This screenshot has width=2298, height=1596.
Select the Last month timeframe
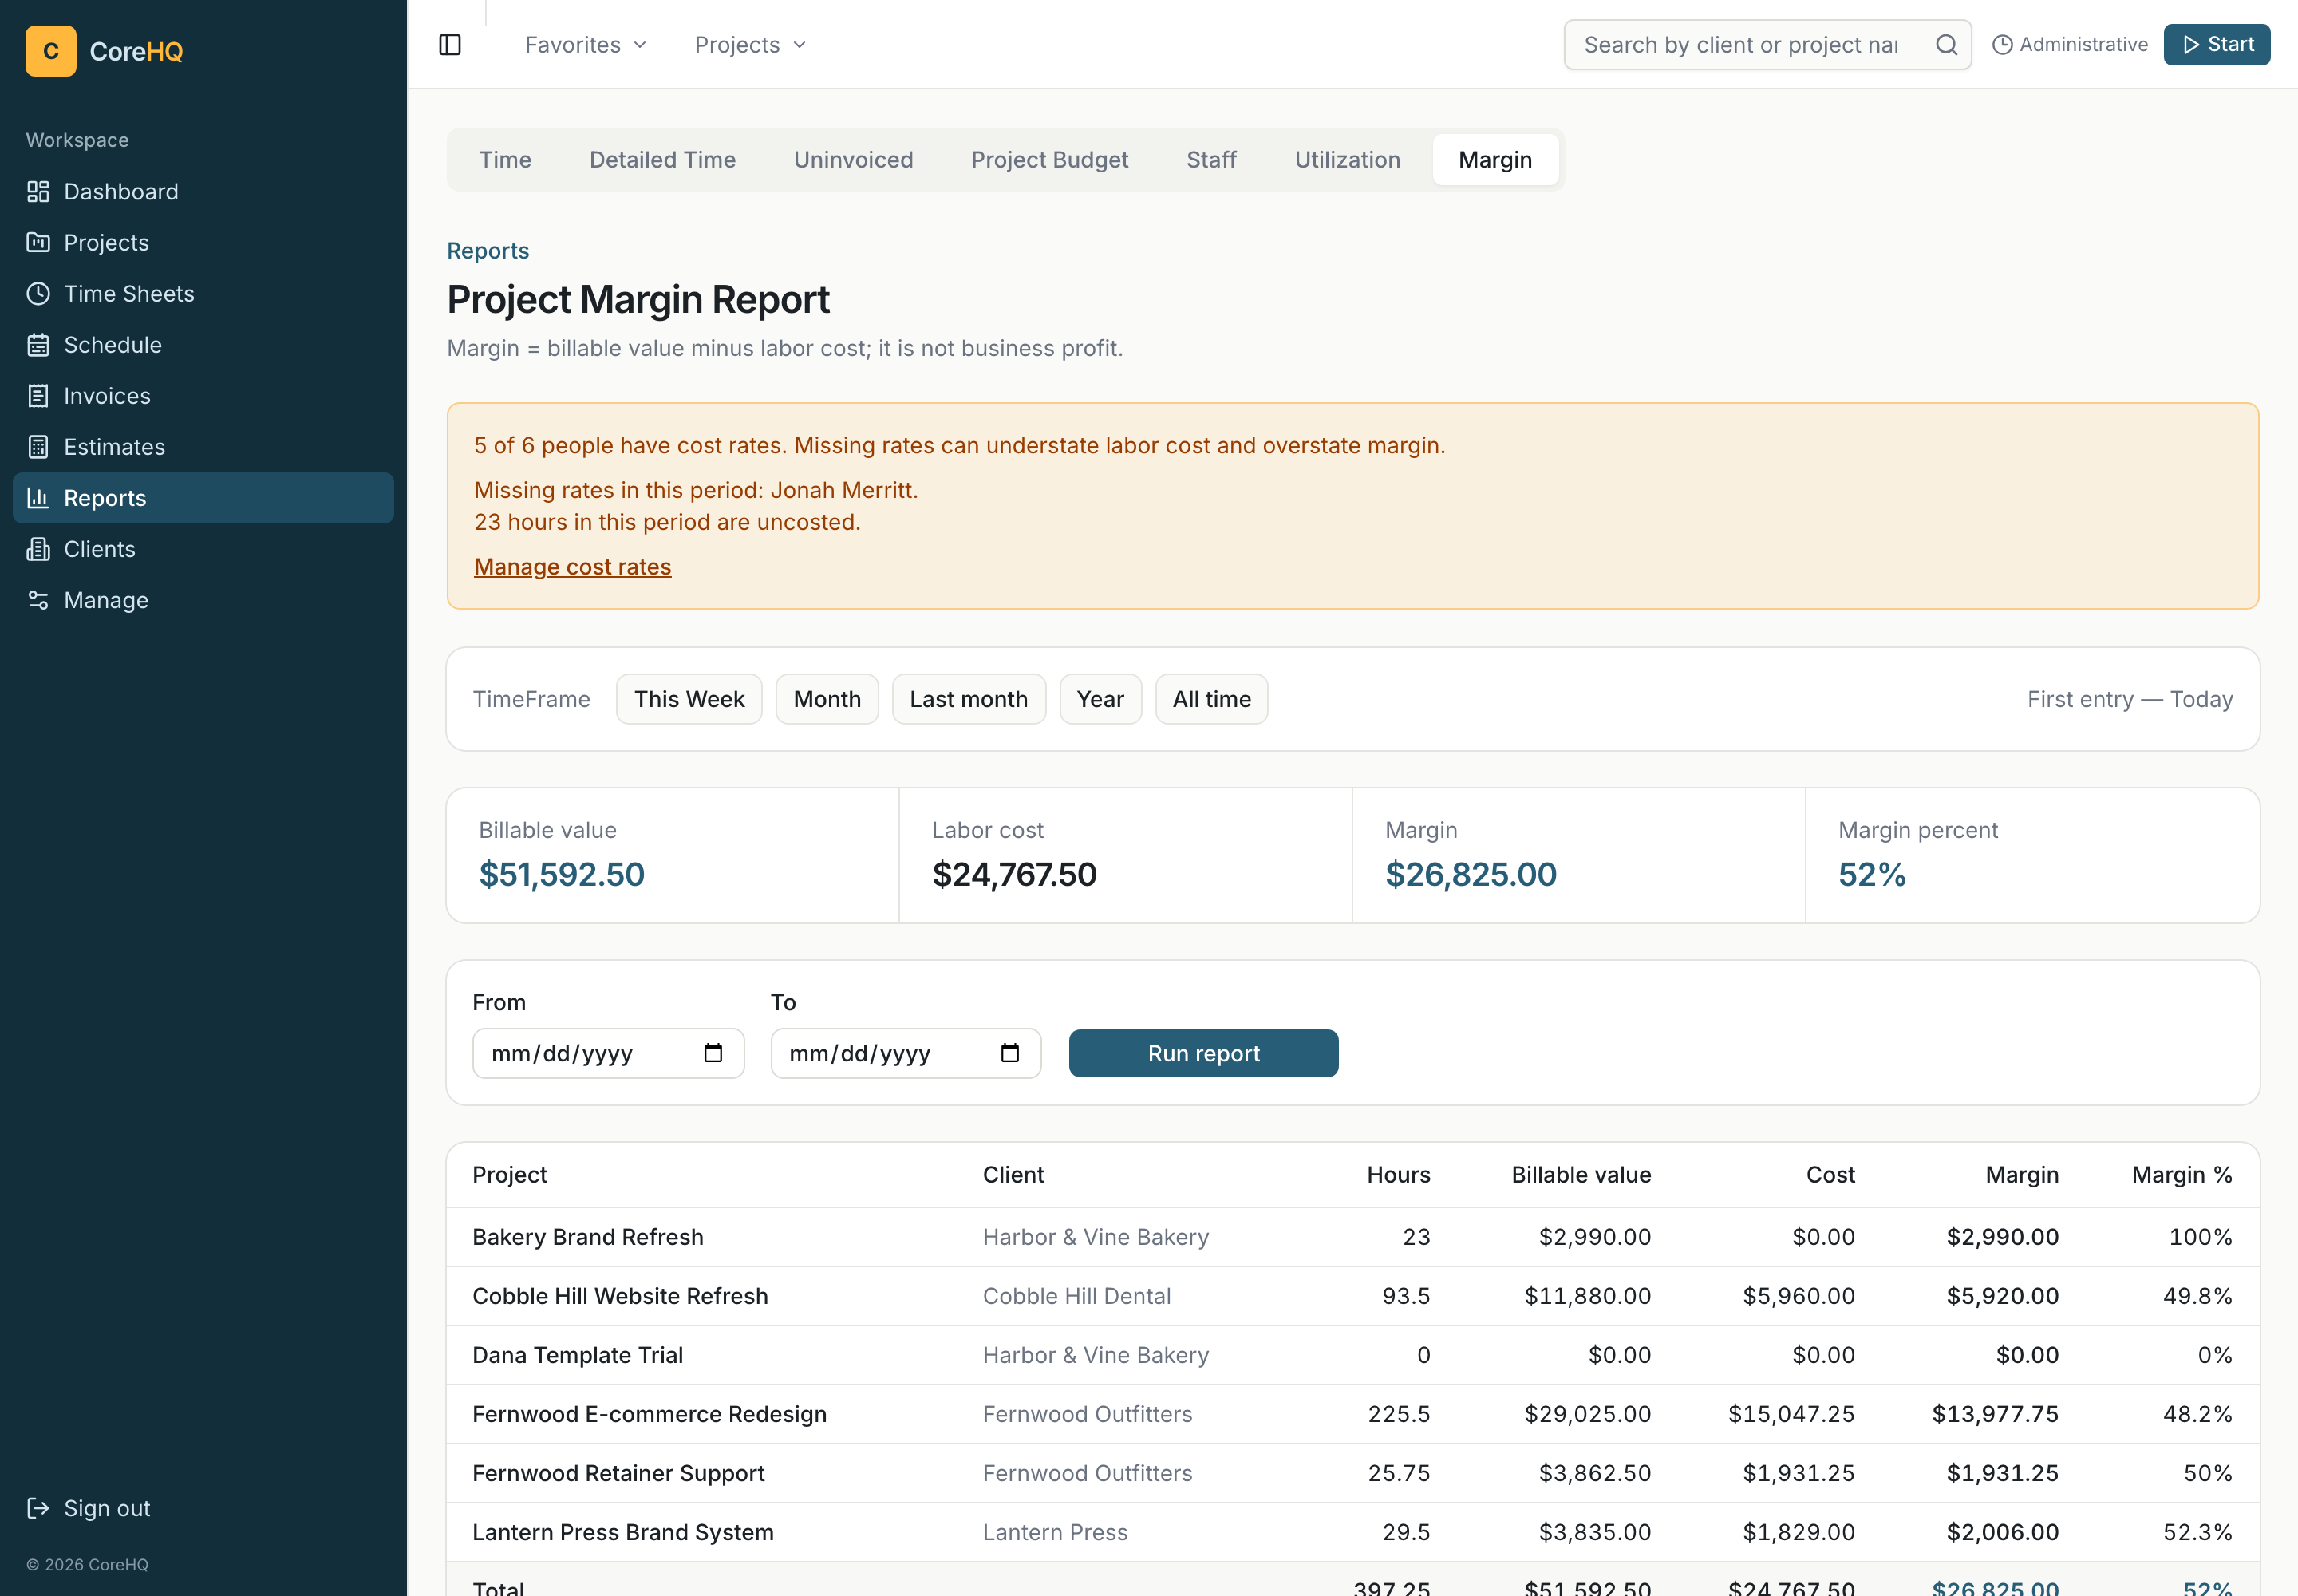click(968, 699)
